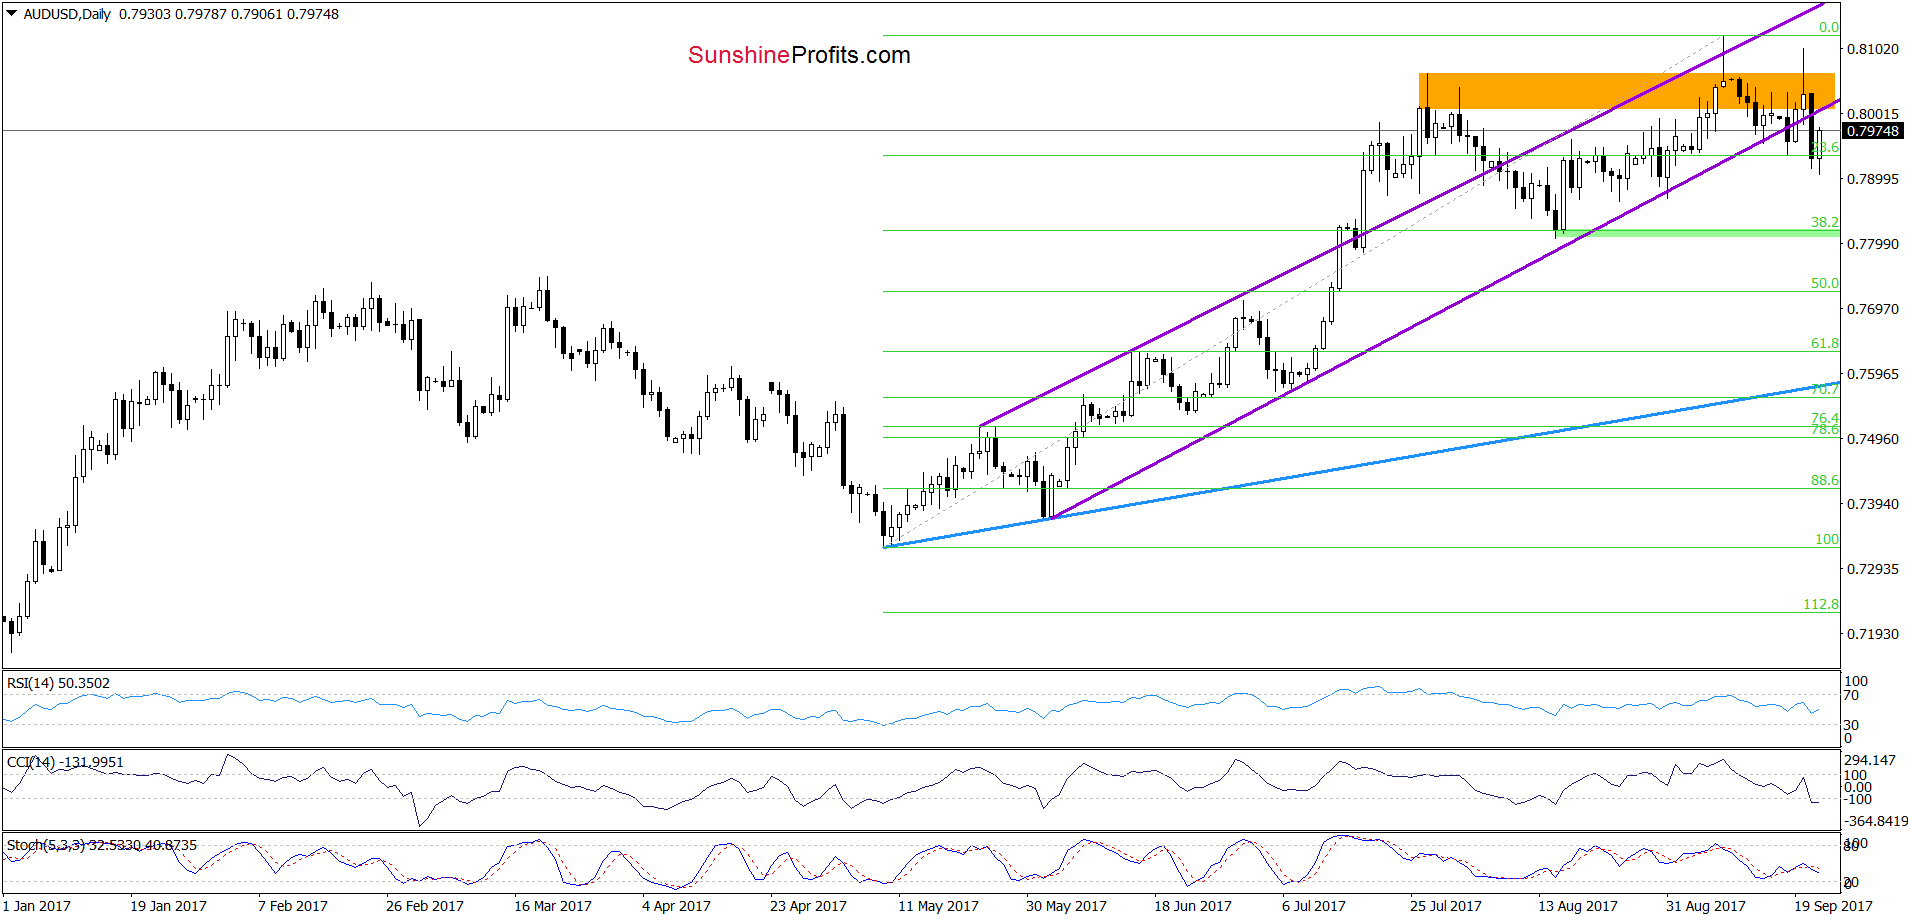Click the 19 Sep 2017 date label
The height and width of the screenshot is (920, 1908).
click(1833, 906)
